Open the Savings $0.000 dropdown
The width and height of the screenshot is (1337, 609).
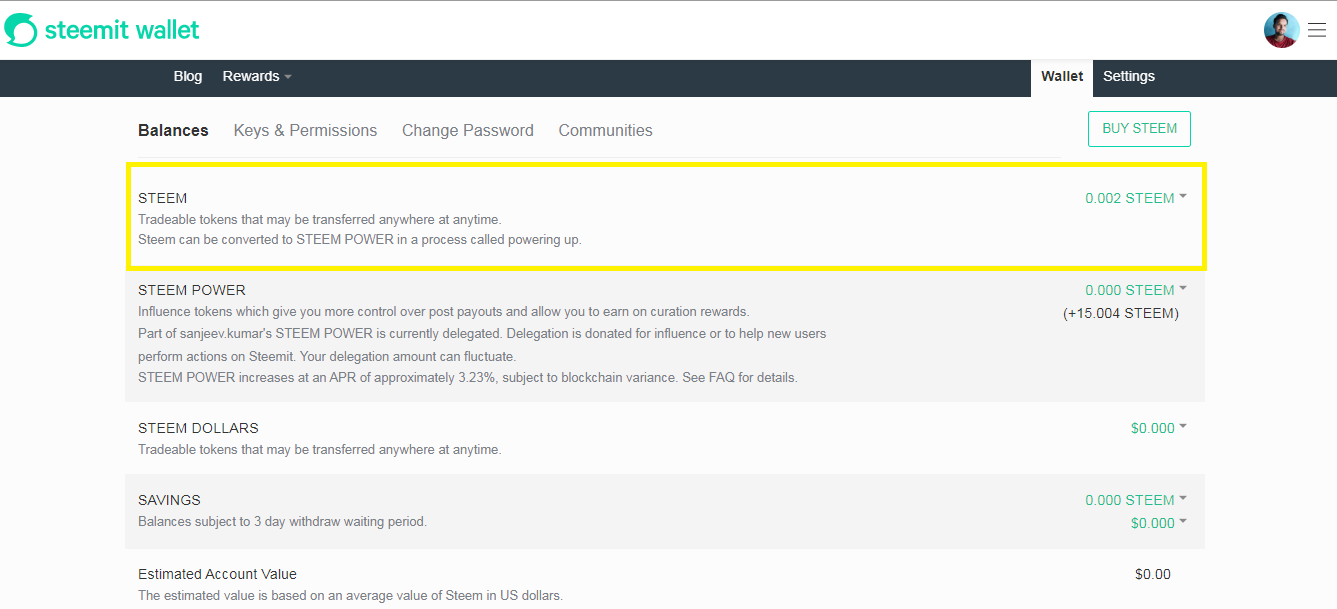point(1158,523)
